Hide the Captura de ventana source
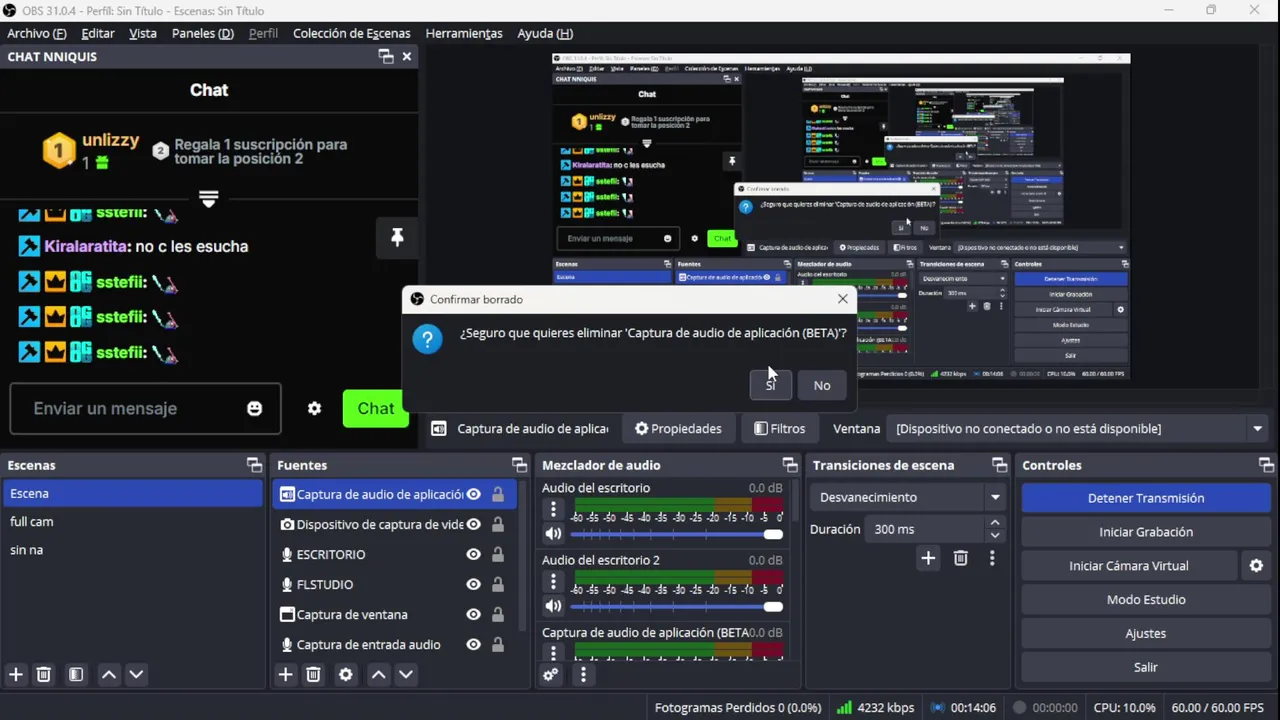Viewport: 1280px width, 720px height. 473,614
